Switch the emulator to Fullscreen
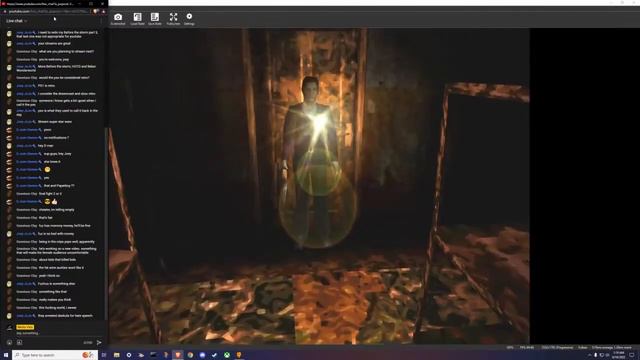Image resolution: width=640 pixels, height=360 pixels. (173, 19)
